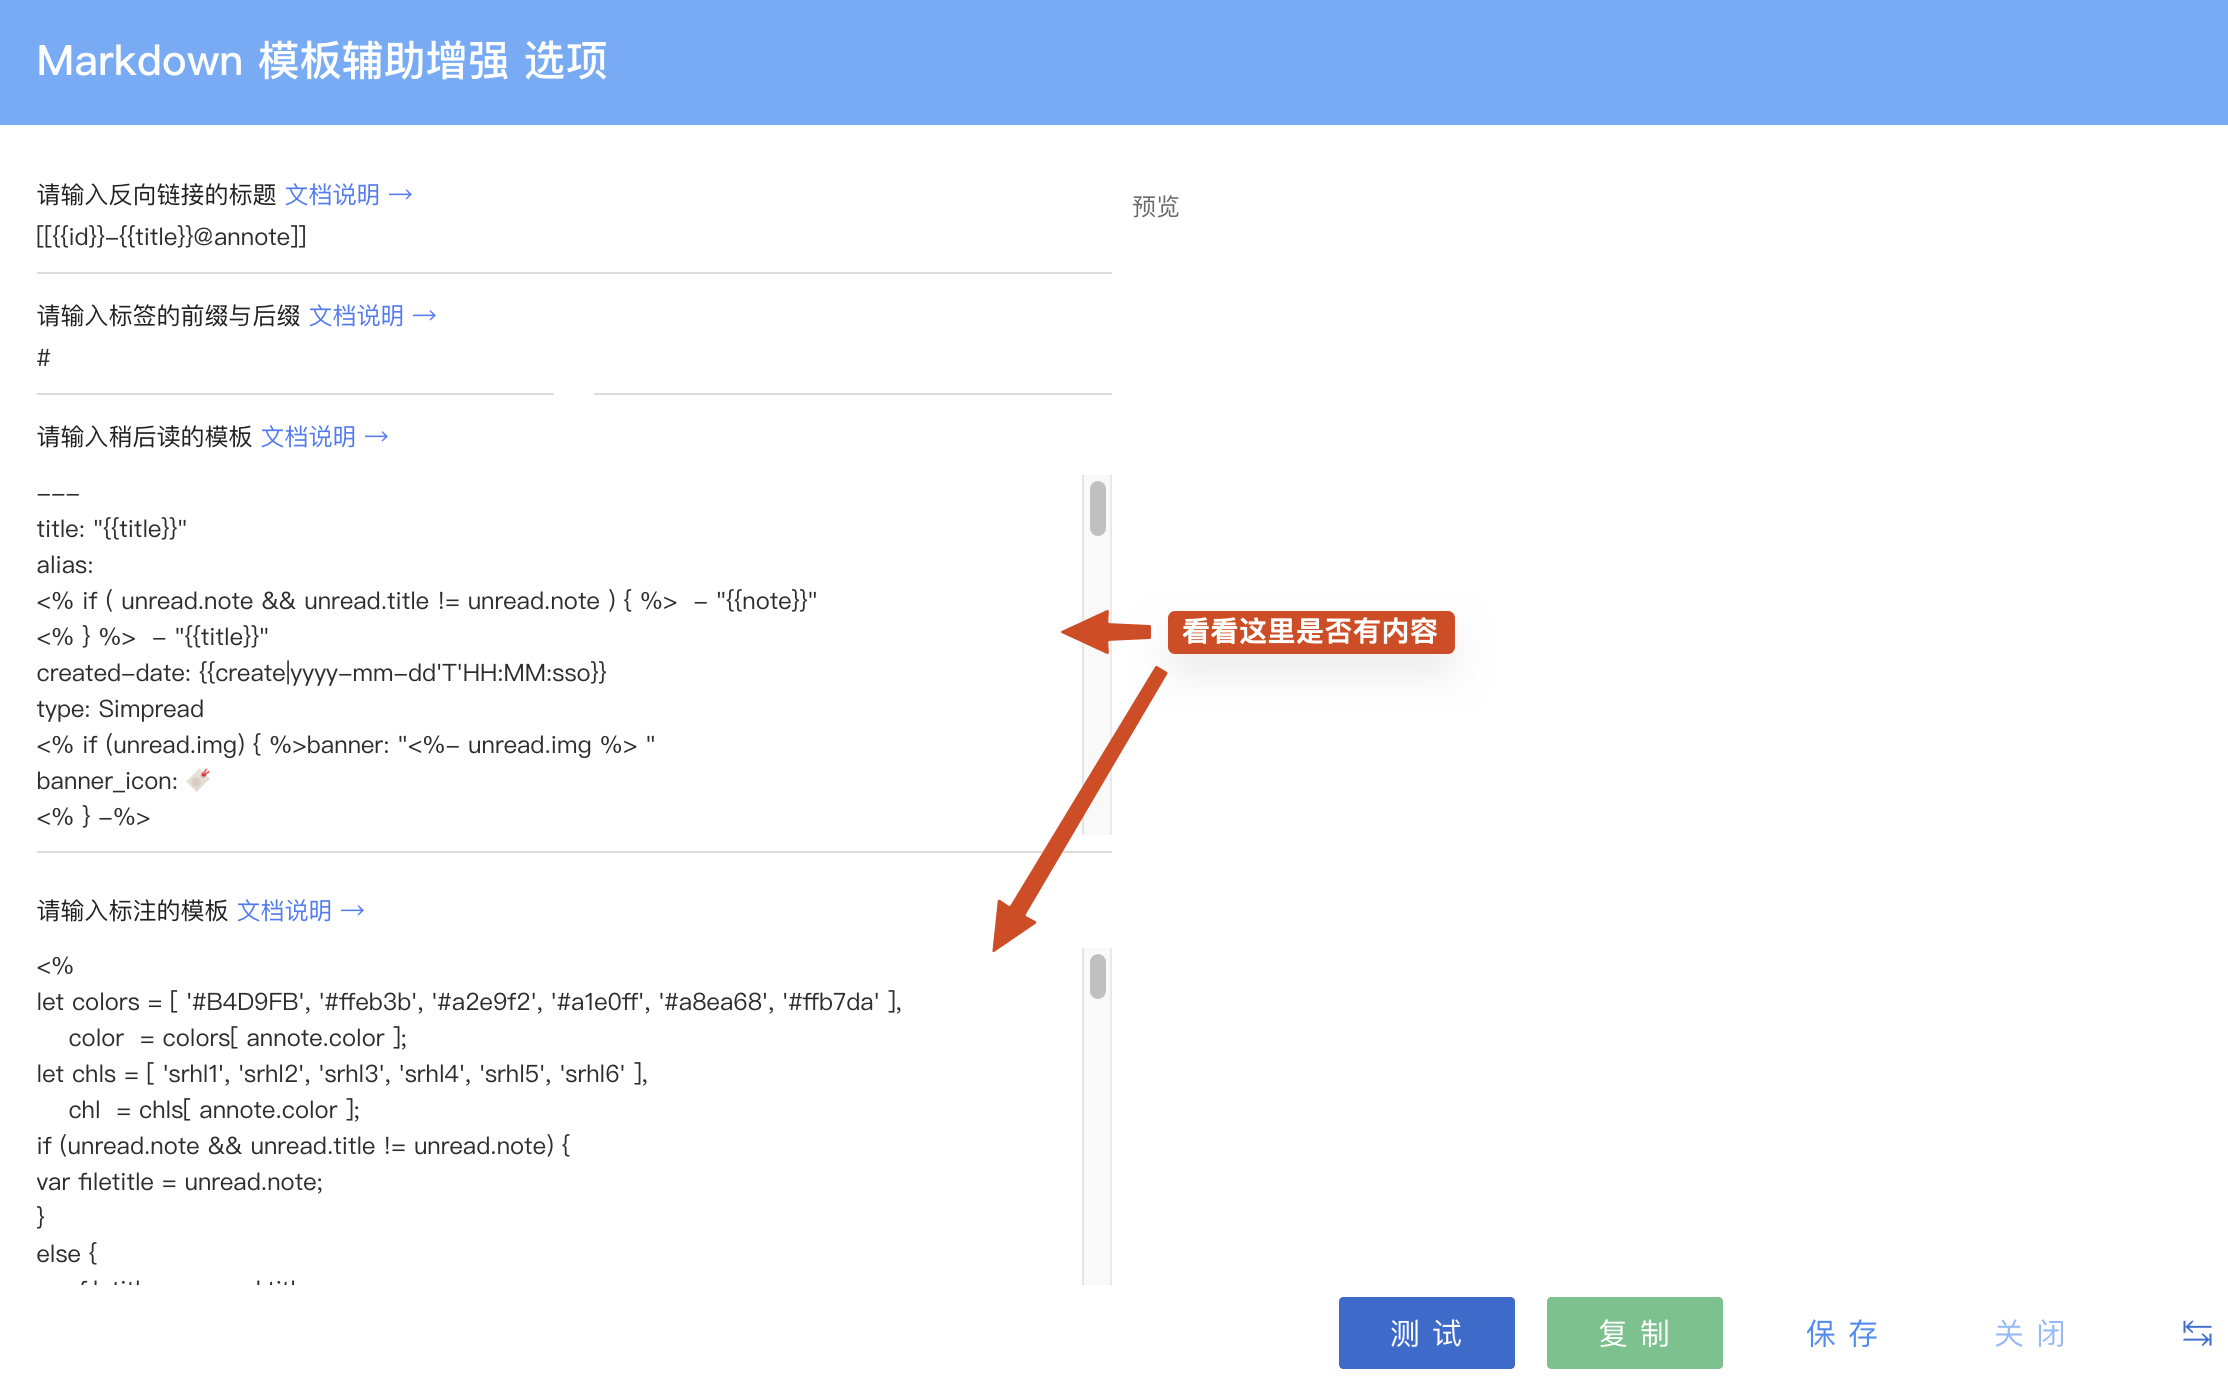Image resolution: width=2228 pixels, height=1378 pixels.
Task: Click the title line in the read-later template
Action: [x=110, y=528]
